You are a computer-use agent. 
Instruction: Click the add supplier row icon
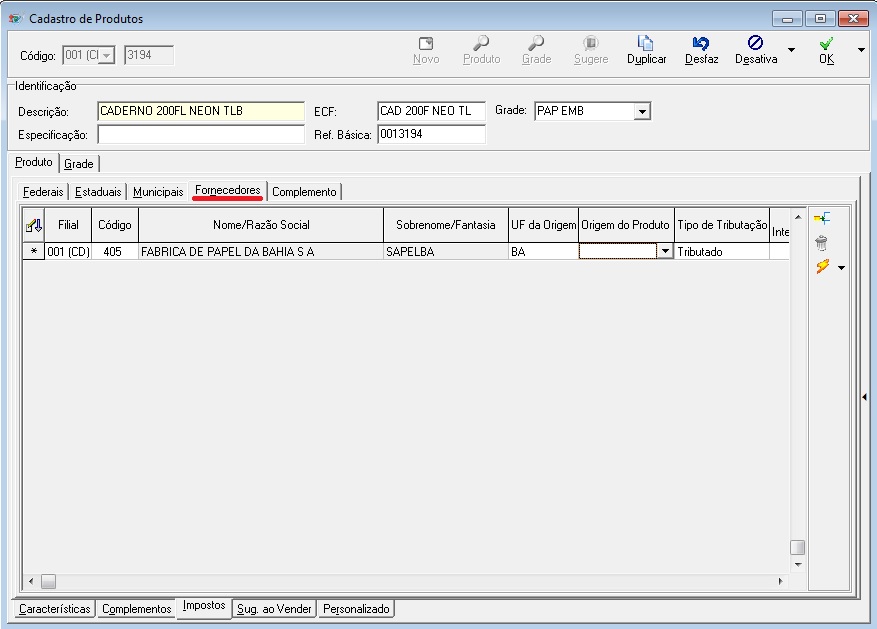point(822,218)
